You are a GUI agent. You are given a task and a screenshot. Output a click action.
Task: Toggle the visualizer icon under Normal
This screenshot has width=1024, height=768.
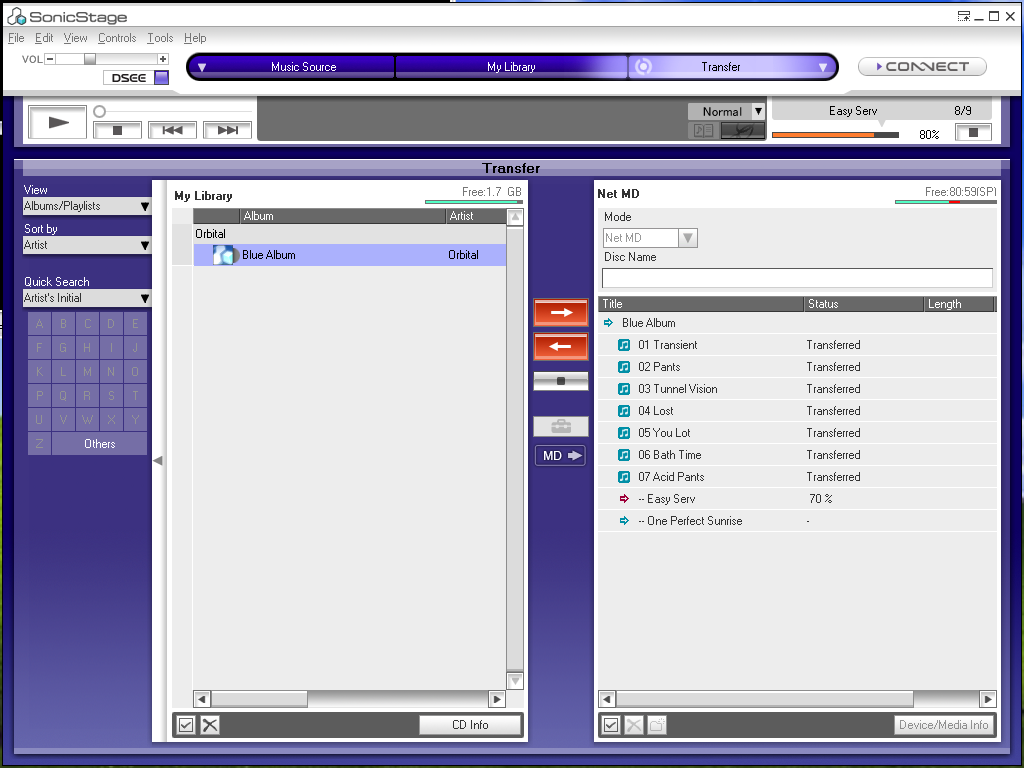point(743,130)
